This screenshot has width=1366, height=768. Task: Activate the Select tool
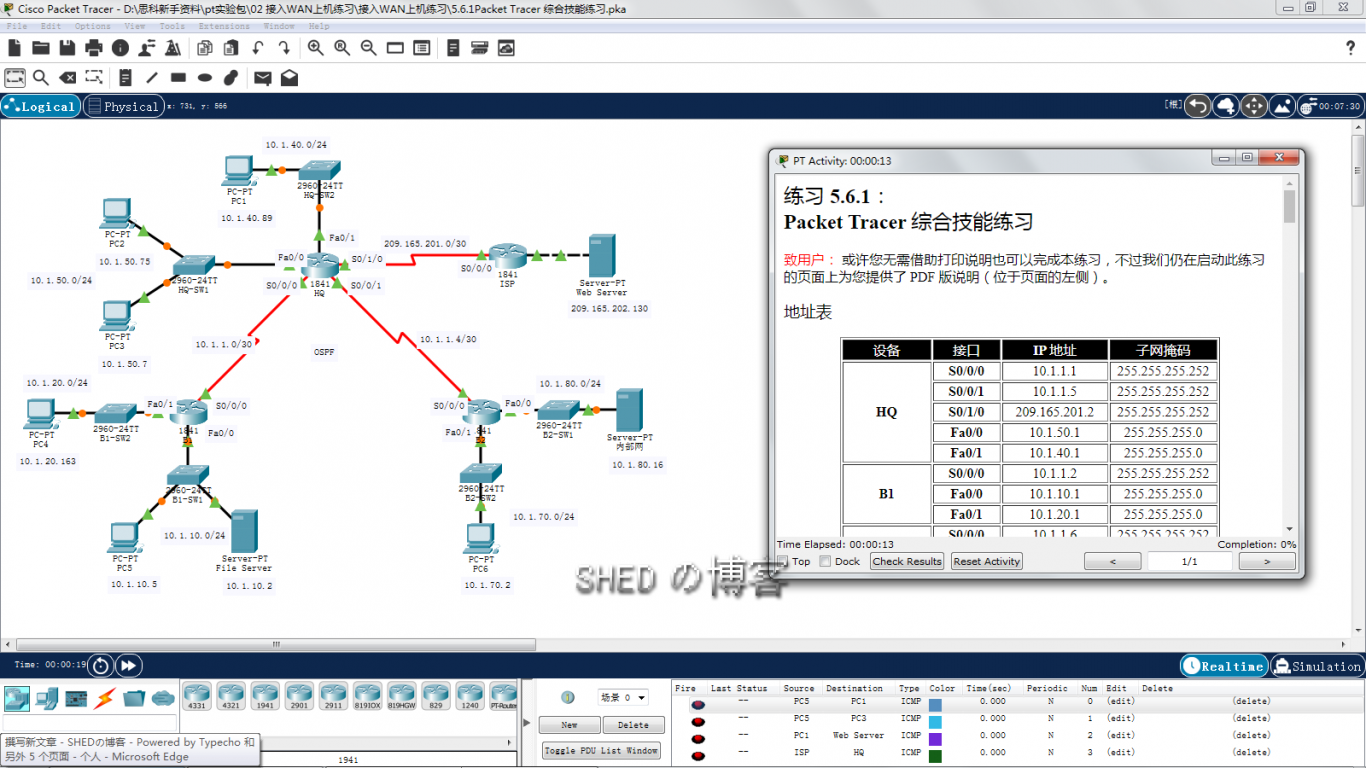(14, 77)
